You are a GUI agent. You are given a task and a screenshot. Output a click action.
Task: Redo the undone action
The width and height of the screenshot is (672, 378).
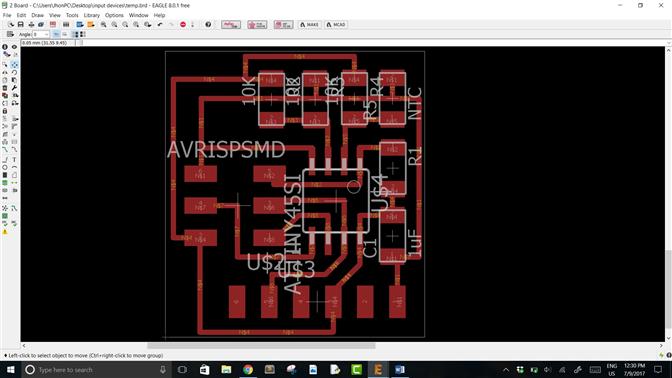(171, 24)
